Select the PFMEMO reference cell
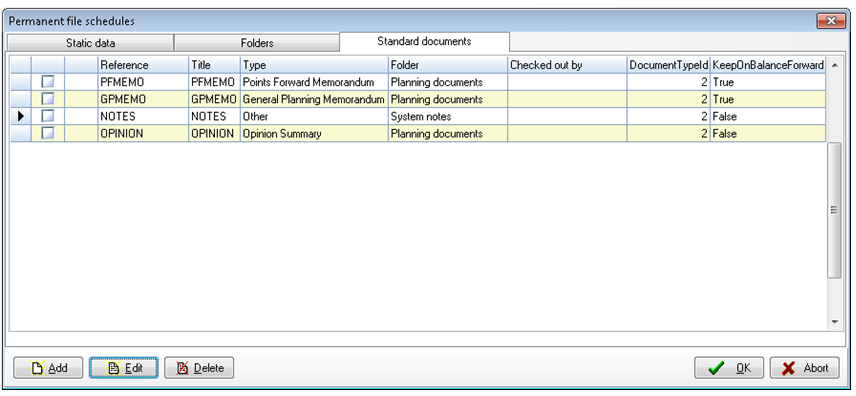 tap(143, 82)
